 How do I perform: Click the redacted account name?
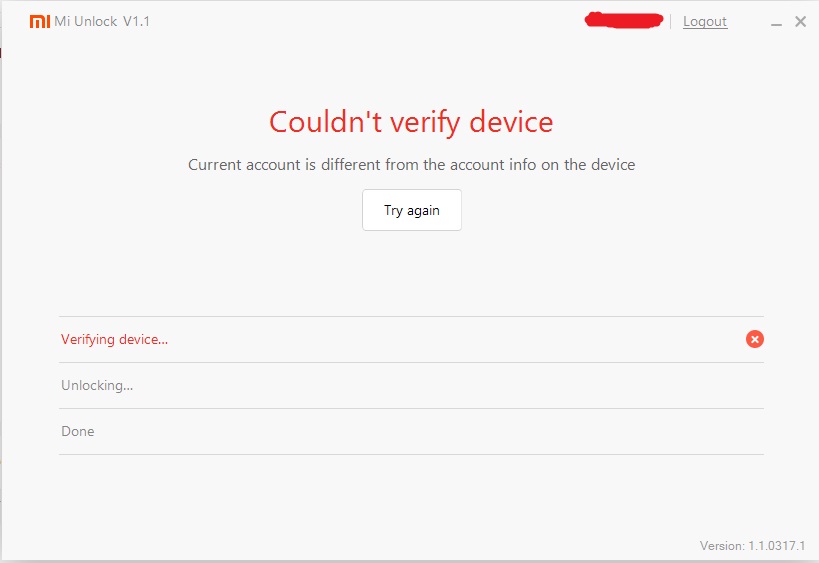(x=624, y=20)
